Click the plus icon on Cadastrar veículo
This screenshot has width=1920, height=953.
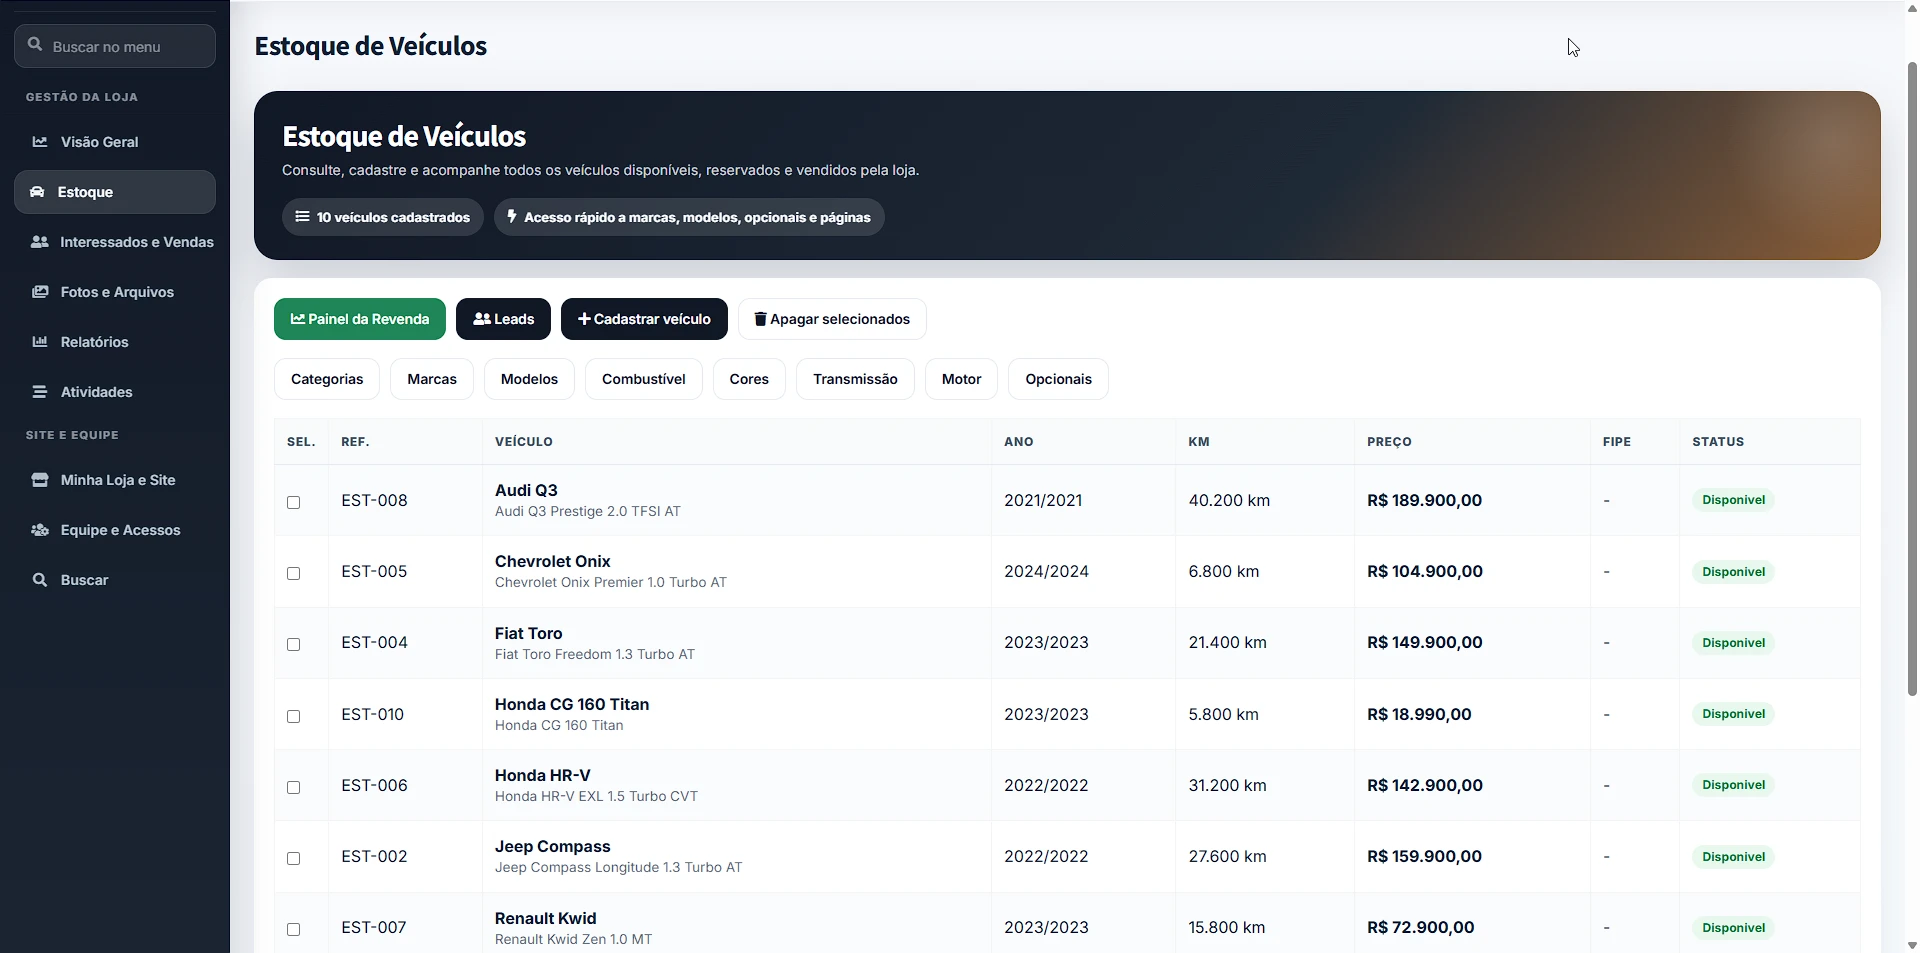(x=584, y=319)
